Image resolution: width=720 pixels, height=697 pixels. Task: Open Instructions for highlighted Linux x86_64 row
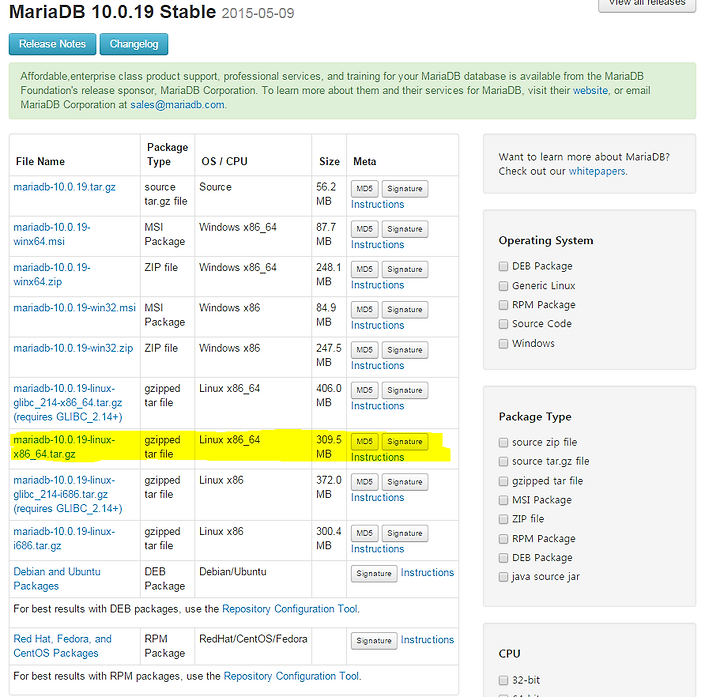(377, 458)
